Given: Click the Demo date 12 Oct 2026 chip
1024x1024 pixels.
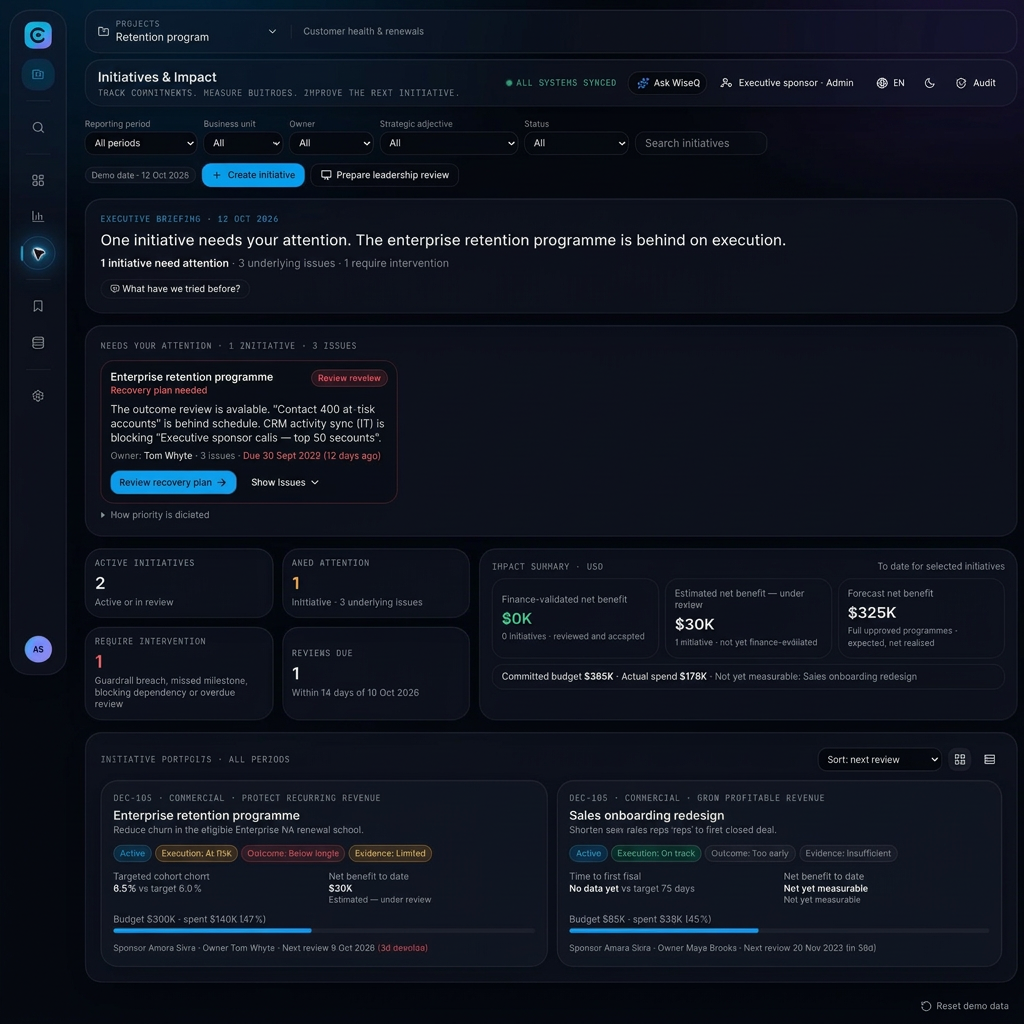Looking at the screenshot, I should coord(140,175).
